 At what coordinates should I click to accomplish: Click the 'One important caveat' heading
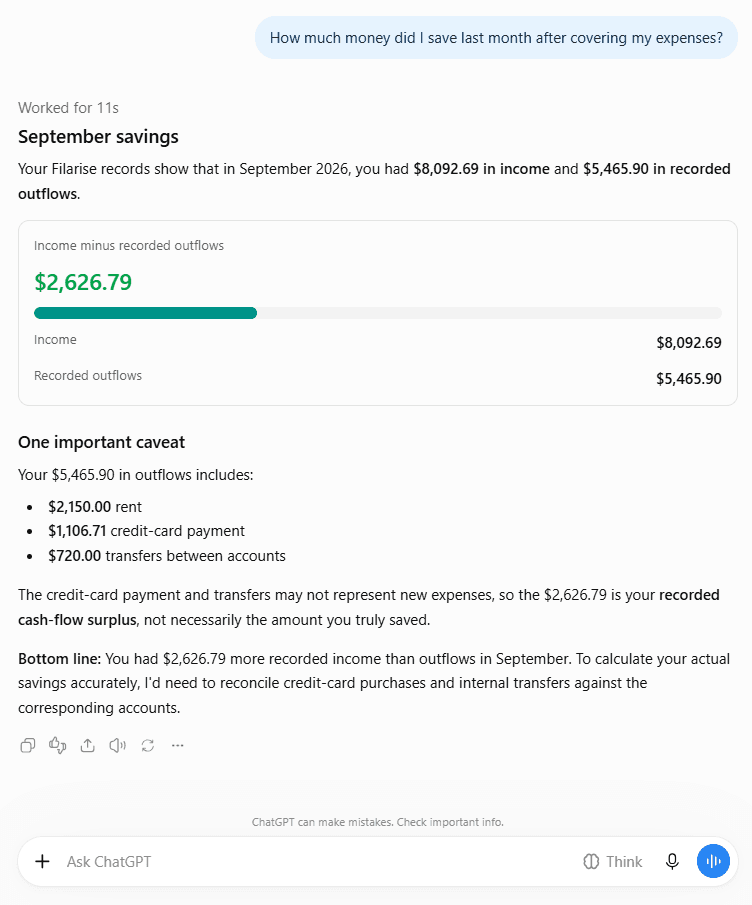pyautogui.click(x=102, y=442)
